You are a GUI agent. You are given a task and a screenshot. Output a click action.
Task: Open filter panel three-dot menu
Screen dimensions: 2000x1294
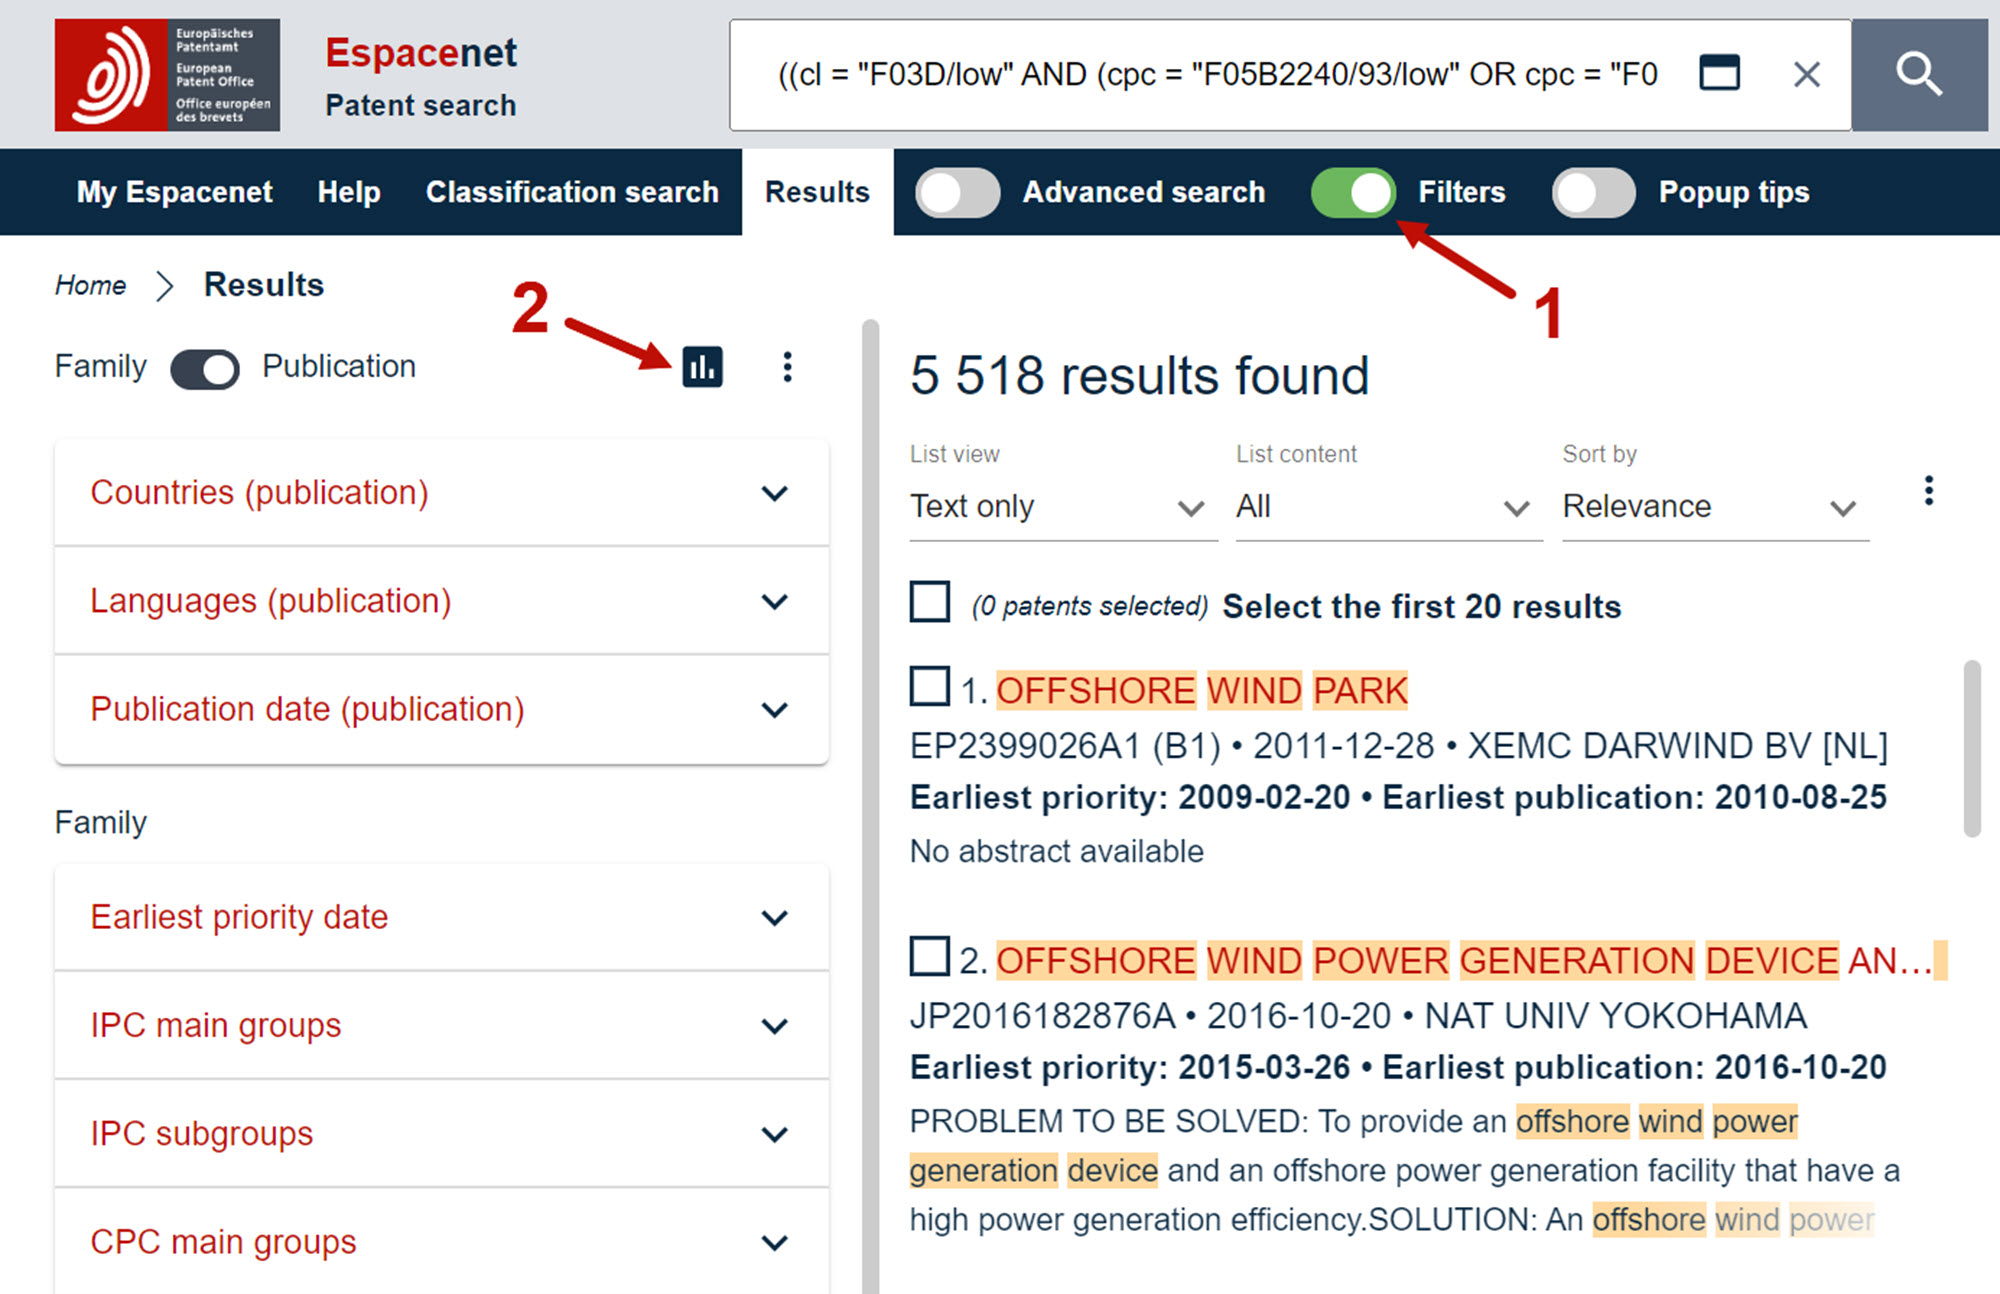pos(788,367)
